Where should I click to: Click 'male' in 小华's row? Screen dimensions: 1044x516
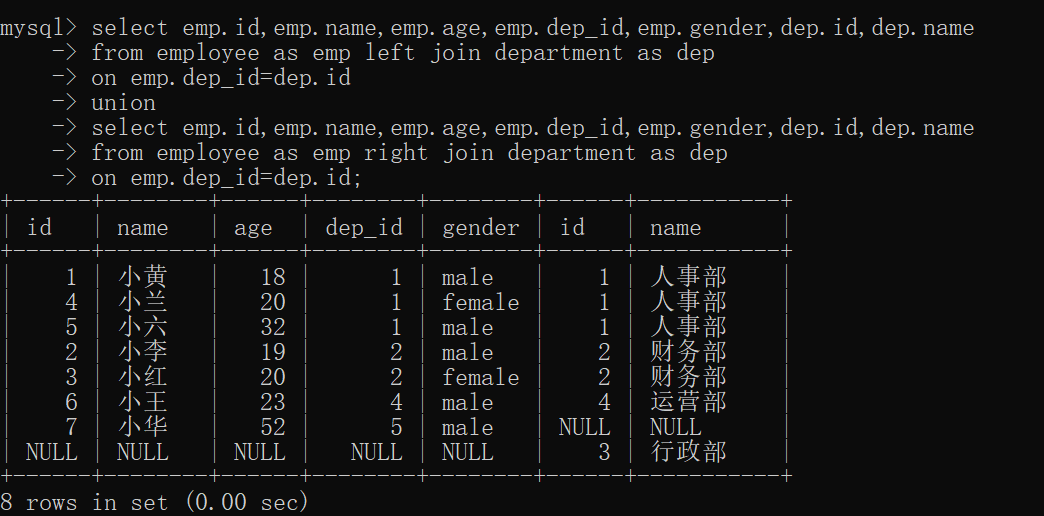pos(467,427)
